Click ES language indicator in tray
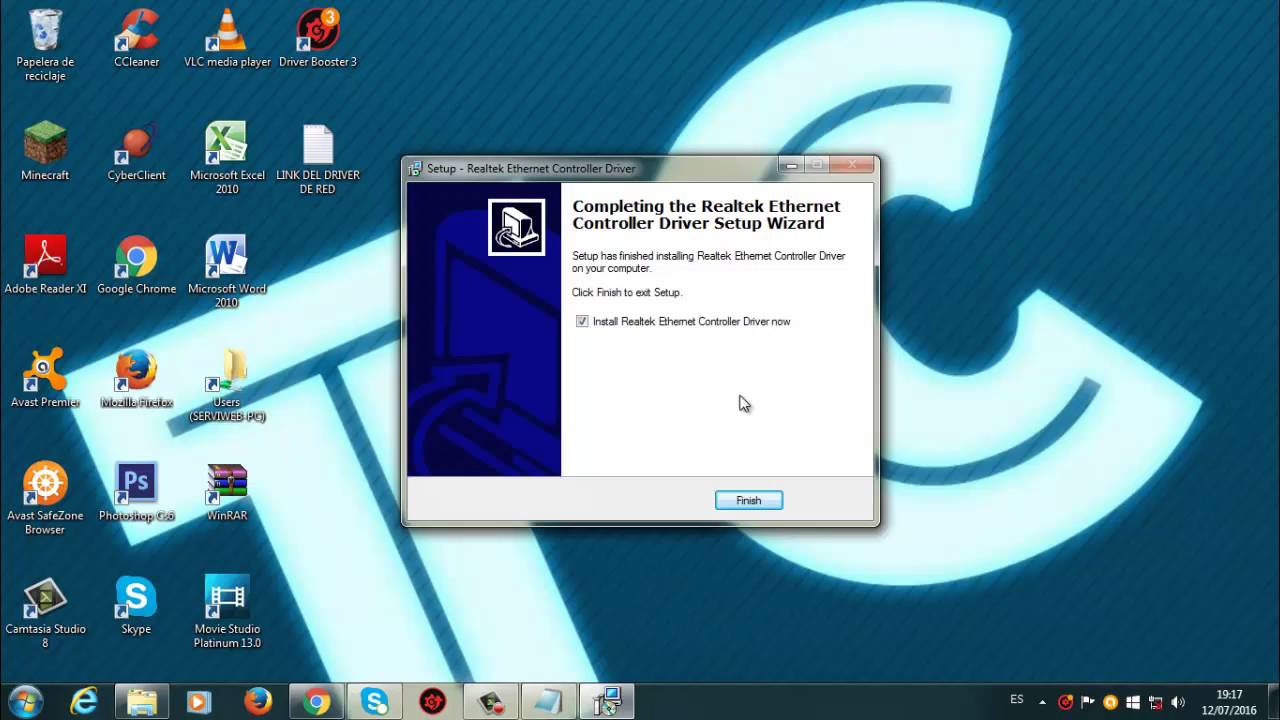The width and height of the screenshot is (1280, 720). tap(1017, 699)
